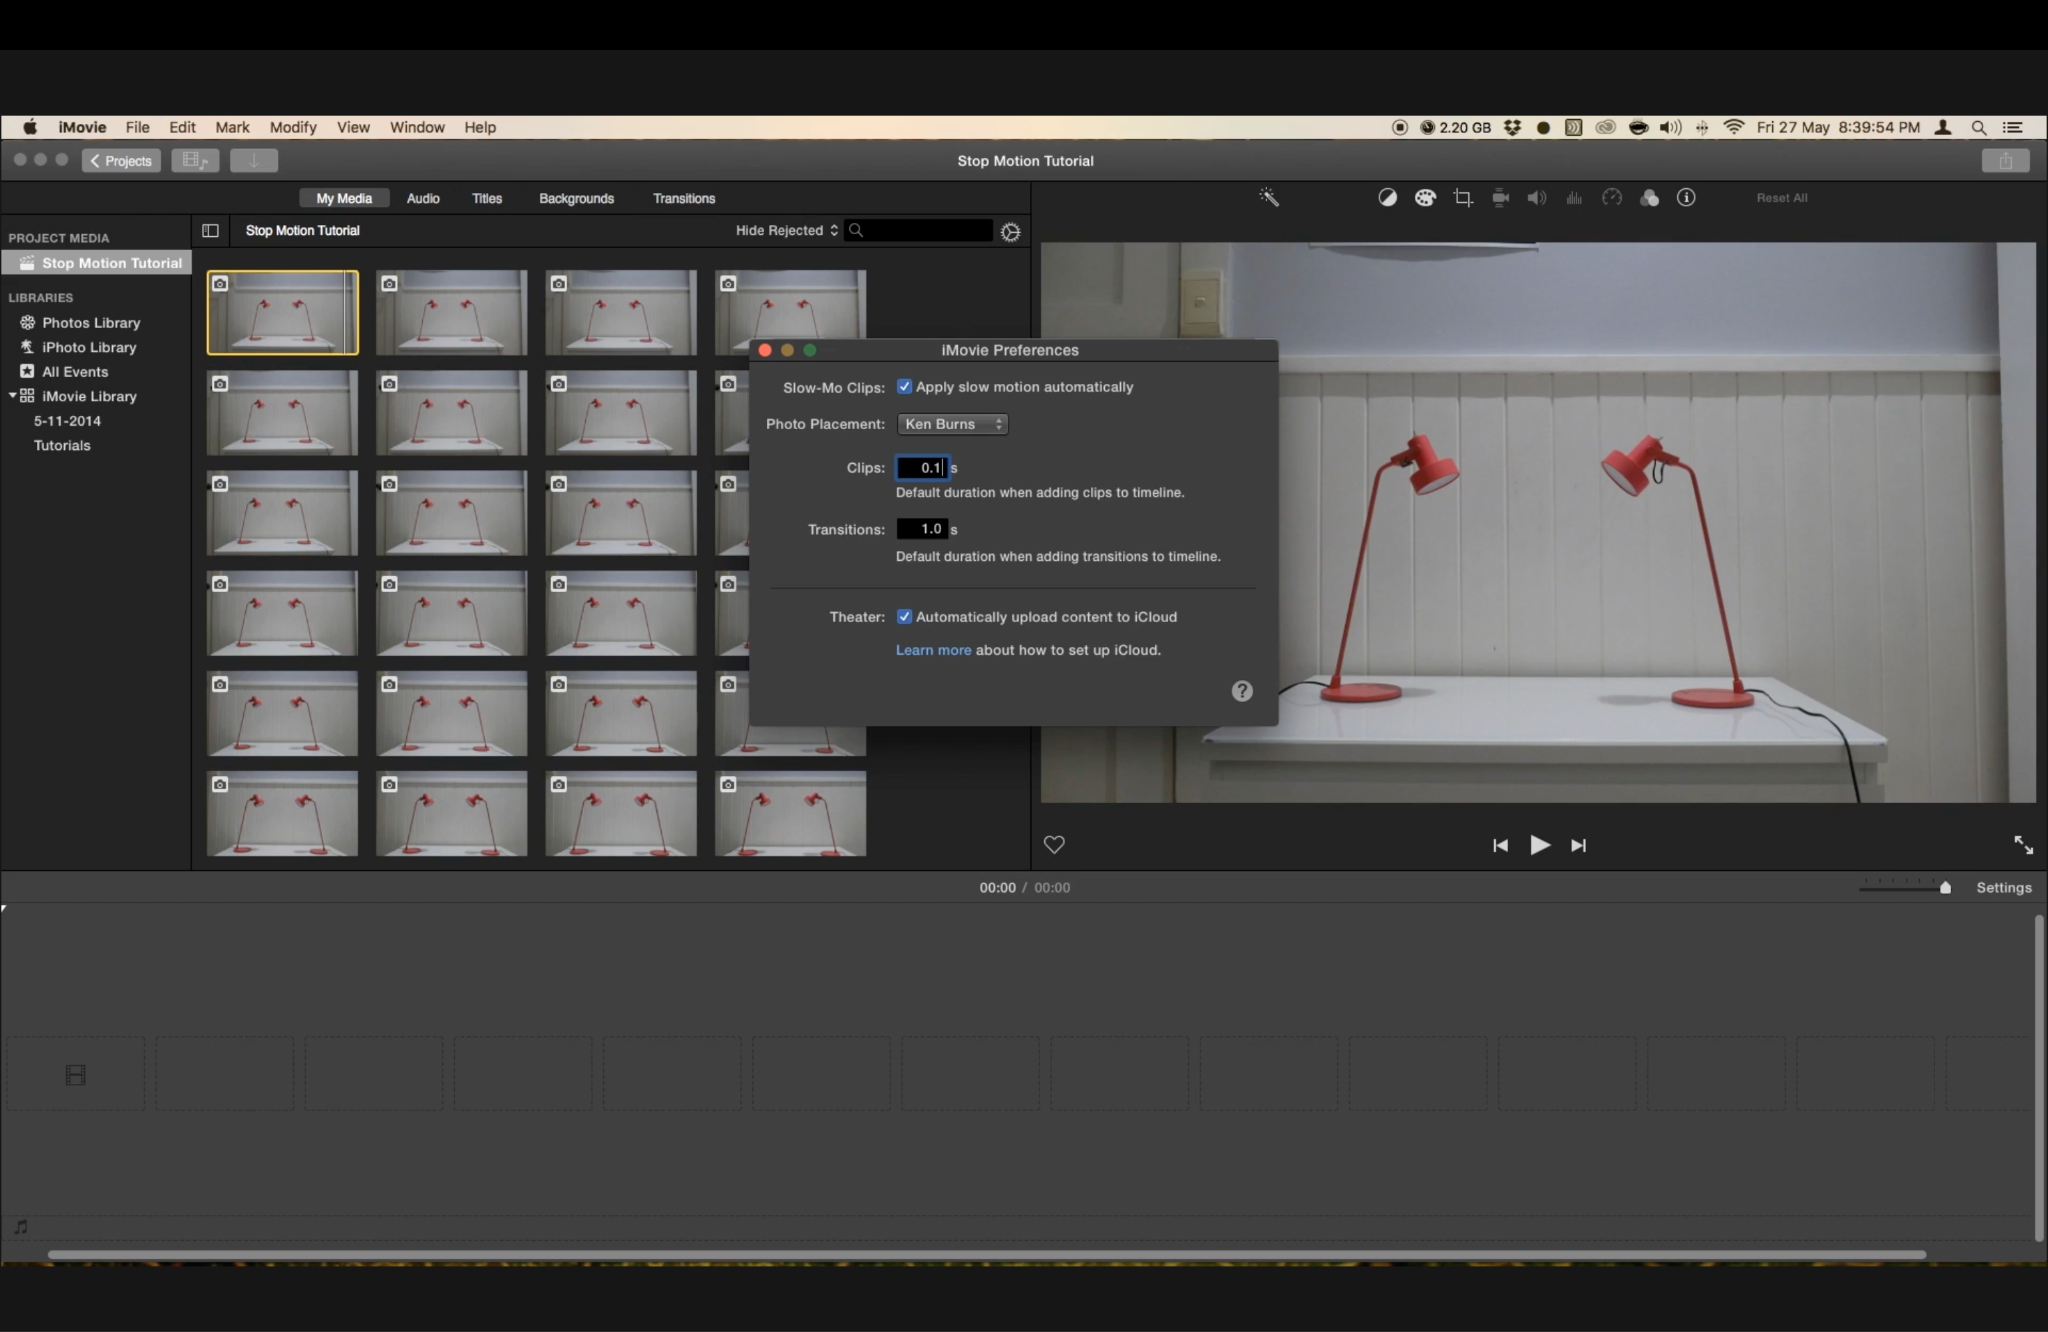The width and height of the screenshot is (2048, 1332).
Task: Follow the Learn more iCloud link
Action: tap(933, 650)
